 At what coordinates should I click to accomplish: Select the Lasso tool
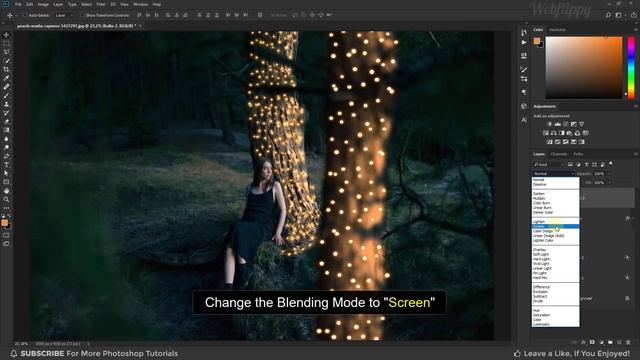pyautogui.click(x=6, y=52)
